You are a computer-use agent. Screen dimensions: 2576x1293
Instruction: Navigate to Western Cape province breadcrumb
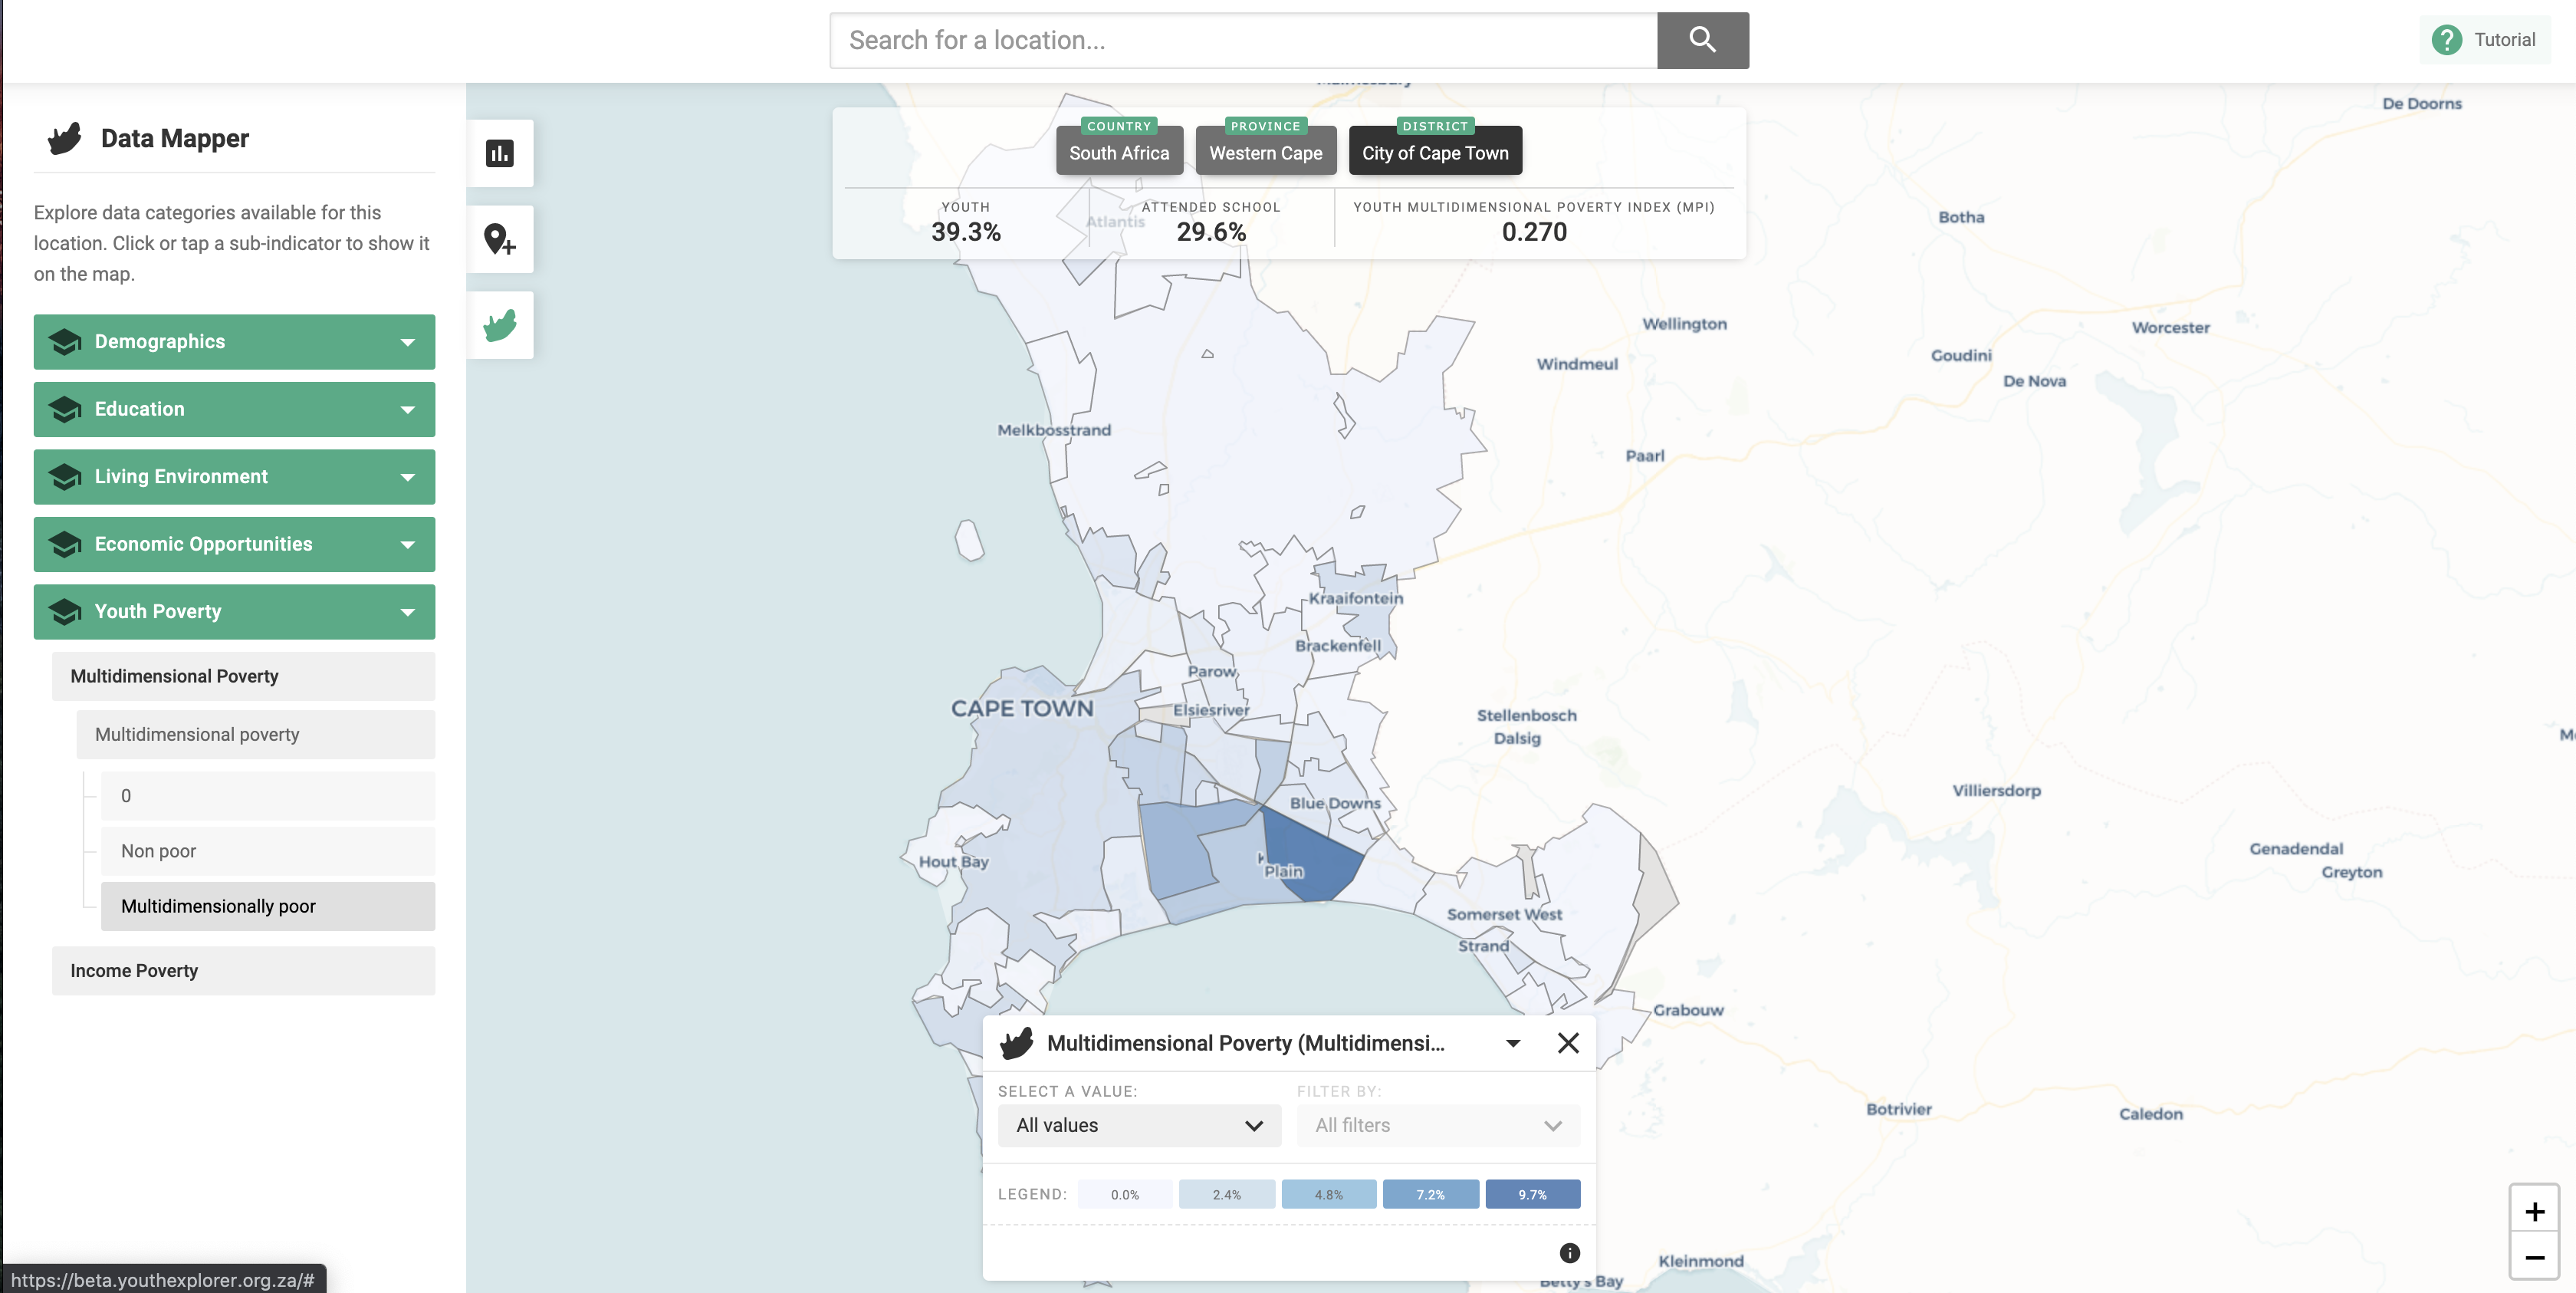[x=1265, y=153]
